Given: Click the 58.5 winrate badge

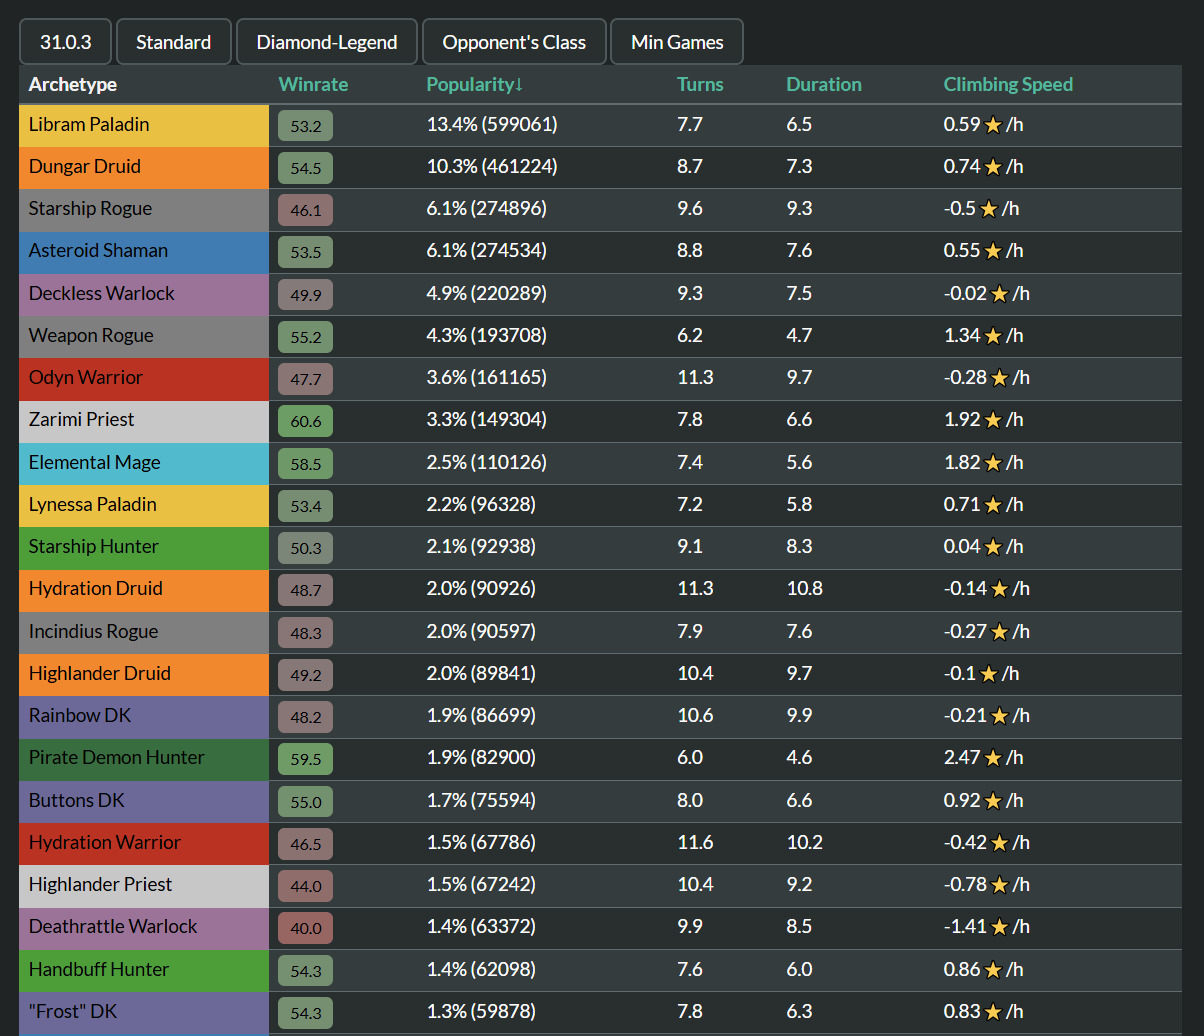Looking at the screenshot, I should (x=306, y=464).
